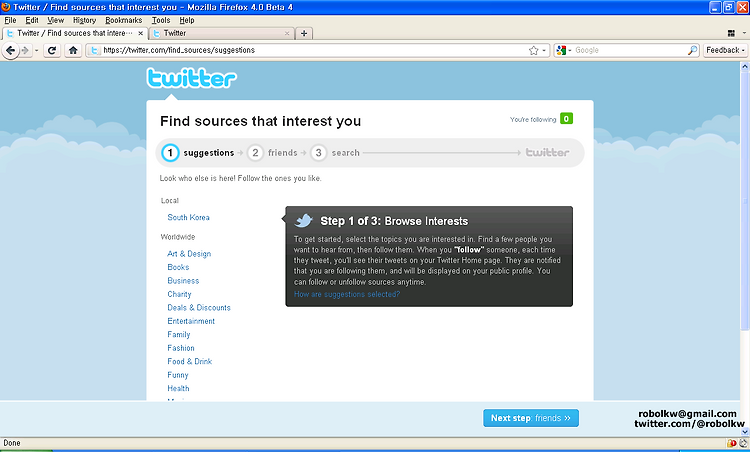750x452 pixels.
Task: Click the grey twitter logo at steps end
Action: [547, 153]
